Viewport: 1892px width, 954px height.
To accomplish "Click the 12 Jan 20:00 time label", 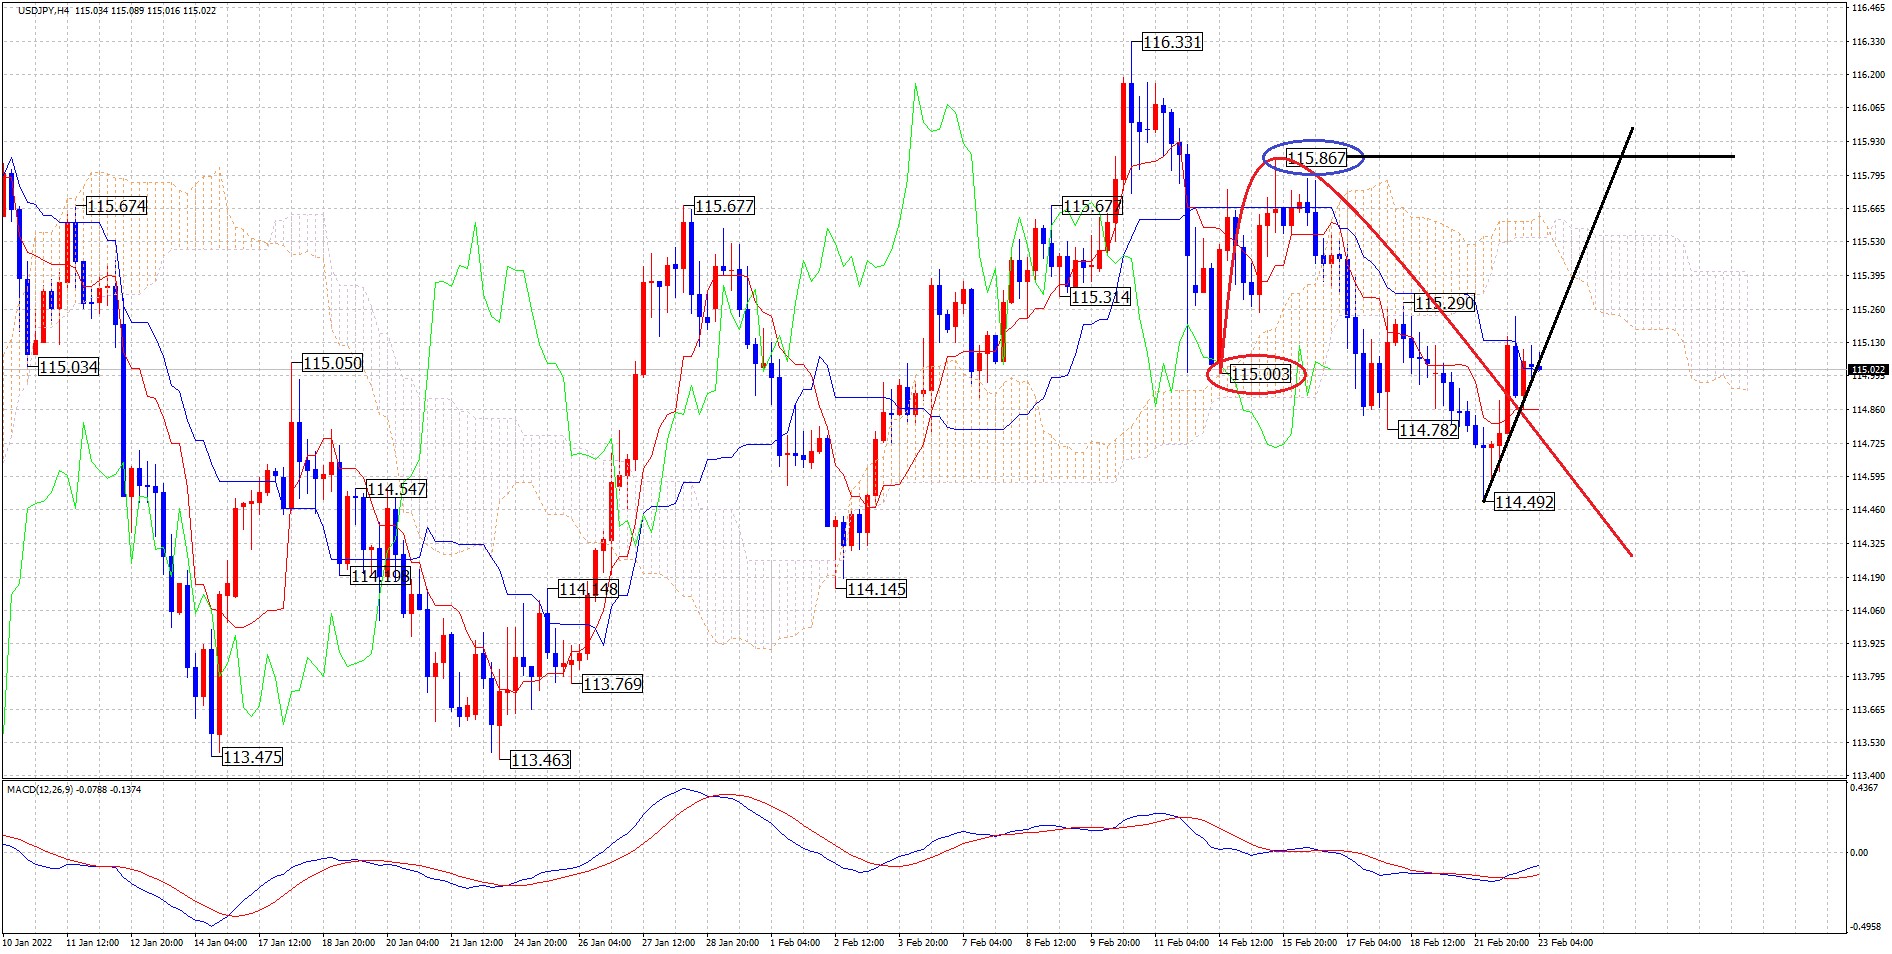I will coord(156,943).
